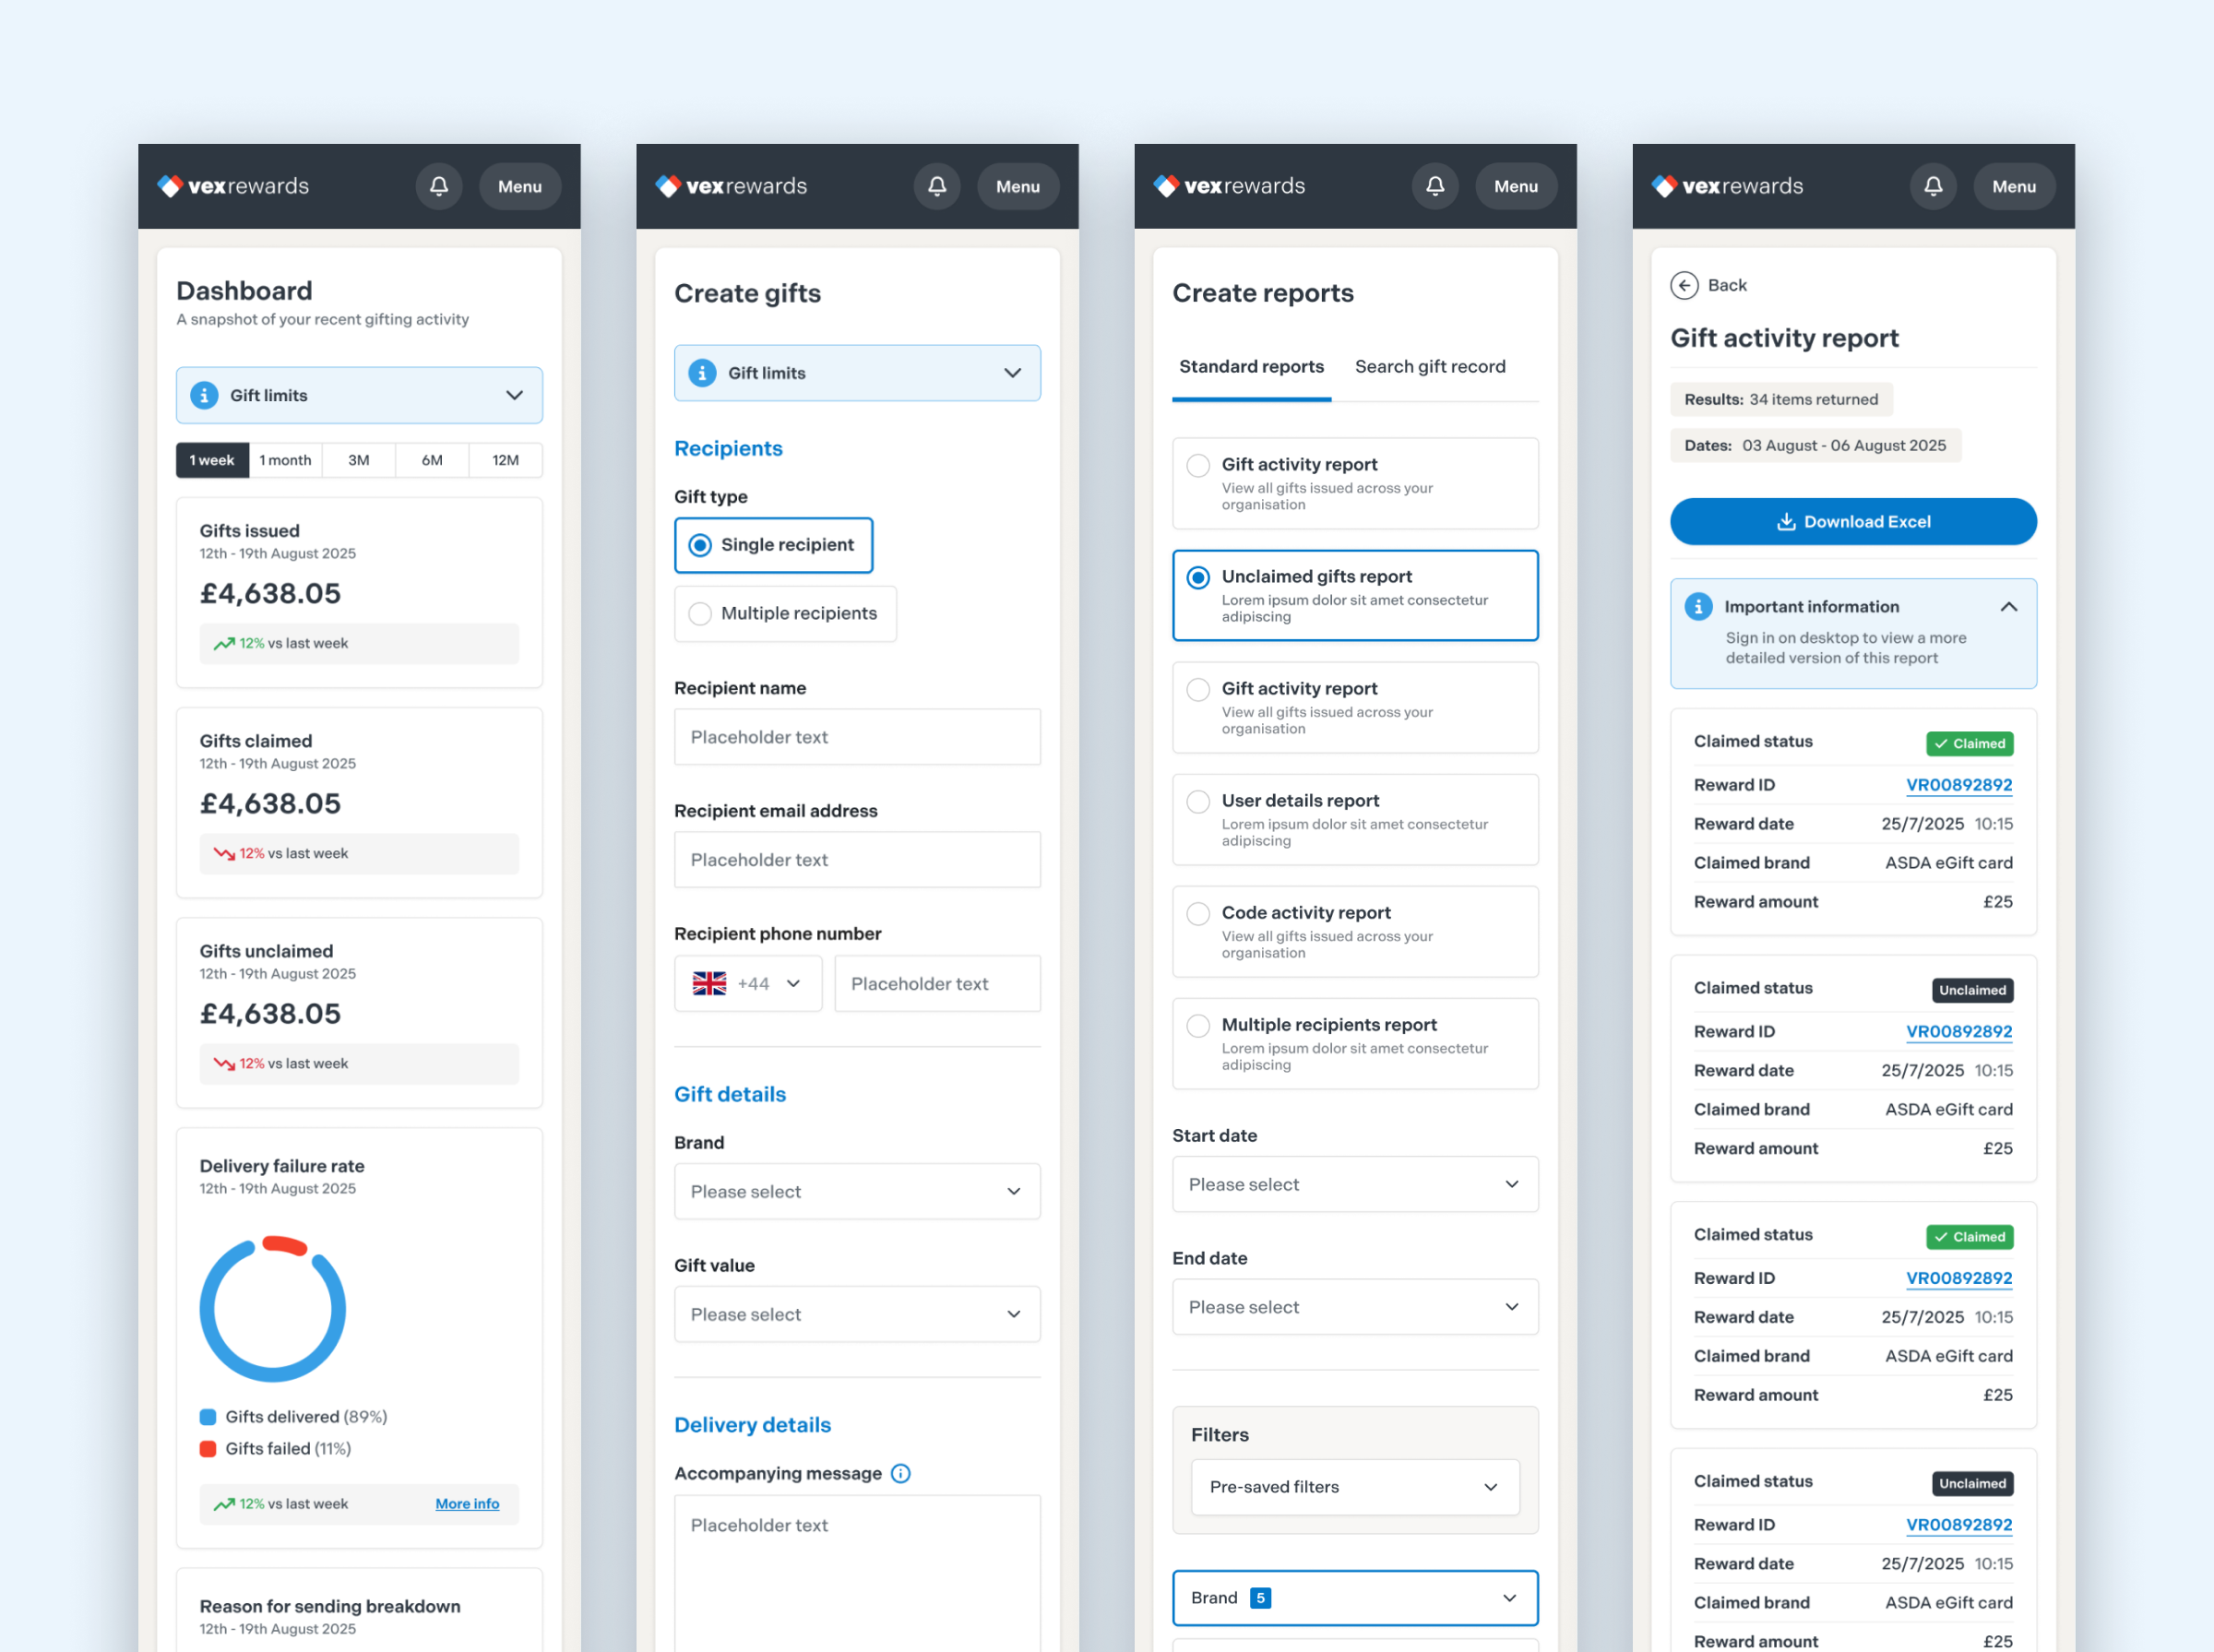Click the delivery failure rate donut chart
This screenshot has width=2214, height=1652.
click(x=273, y=1309)
